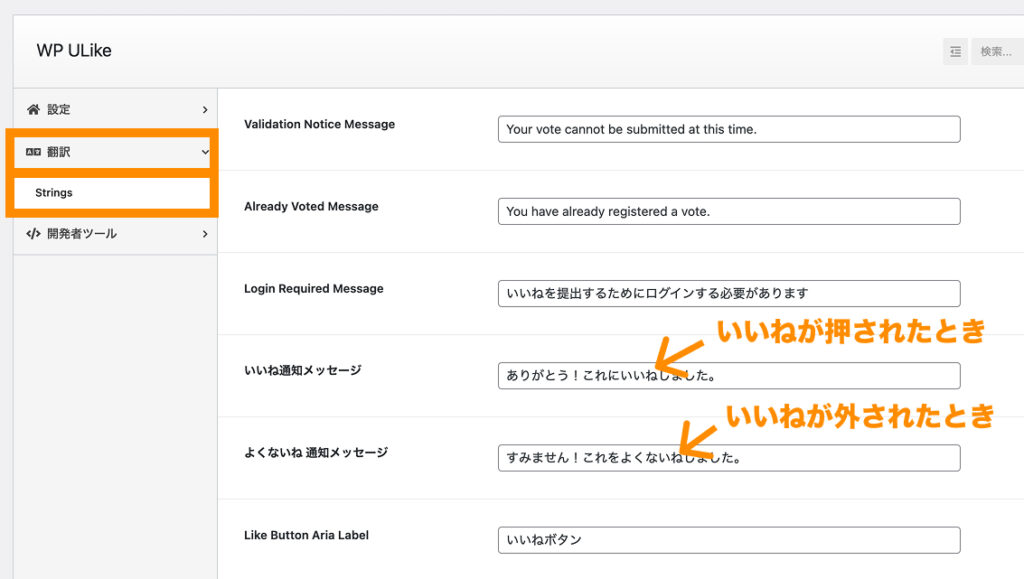Collapse the 翻訳 section chevron

(x=205, y=152)
